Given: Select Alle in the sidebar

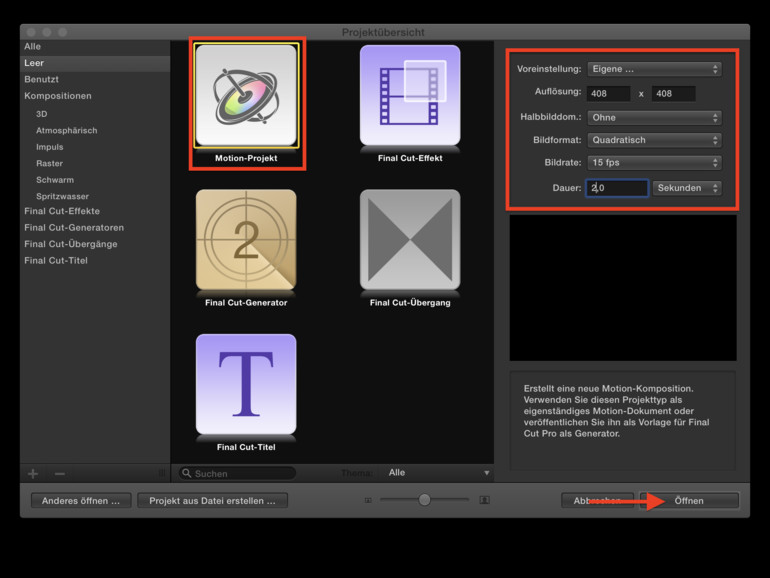Looking at the screenshot, I should click(32, 47).
